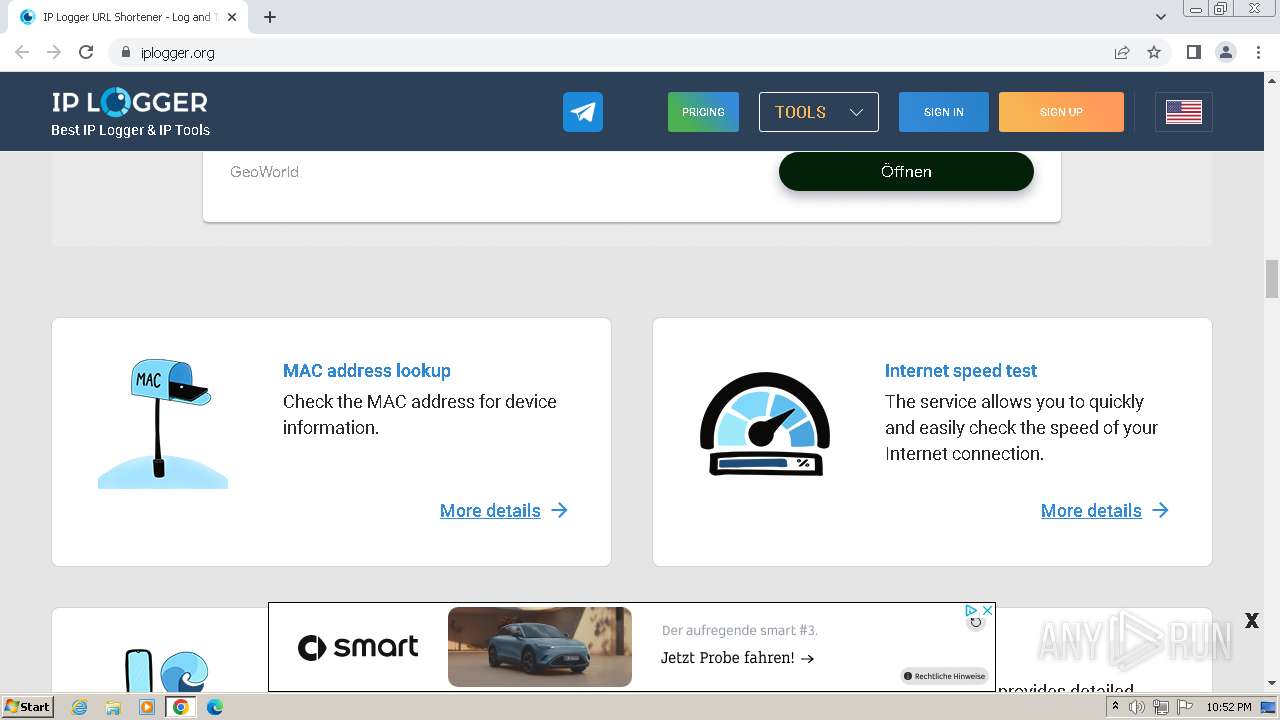
Task: Open the Telegram channel icon
Action: pyautogui.click(x=583, y=112)
